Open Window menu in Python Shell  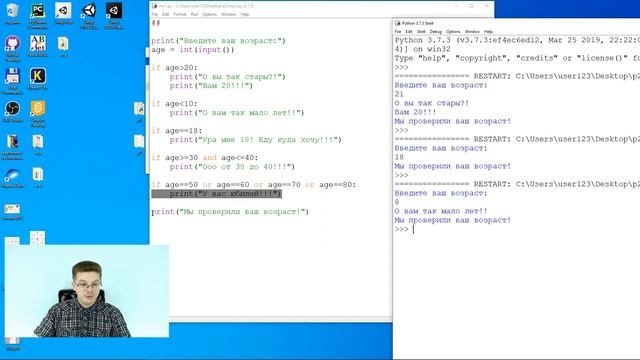pos(472,31)
